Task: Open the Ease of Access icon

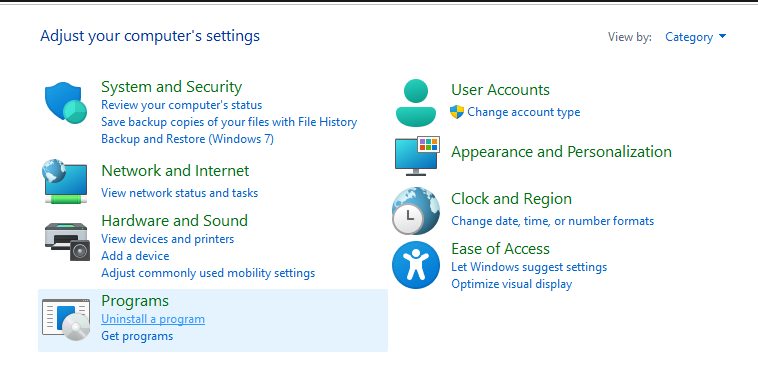Action: (x=416, y=265)
